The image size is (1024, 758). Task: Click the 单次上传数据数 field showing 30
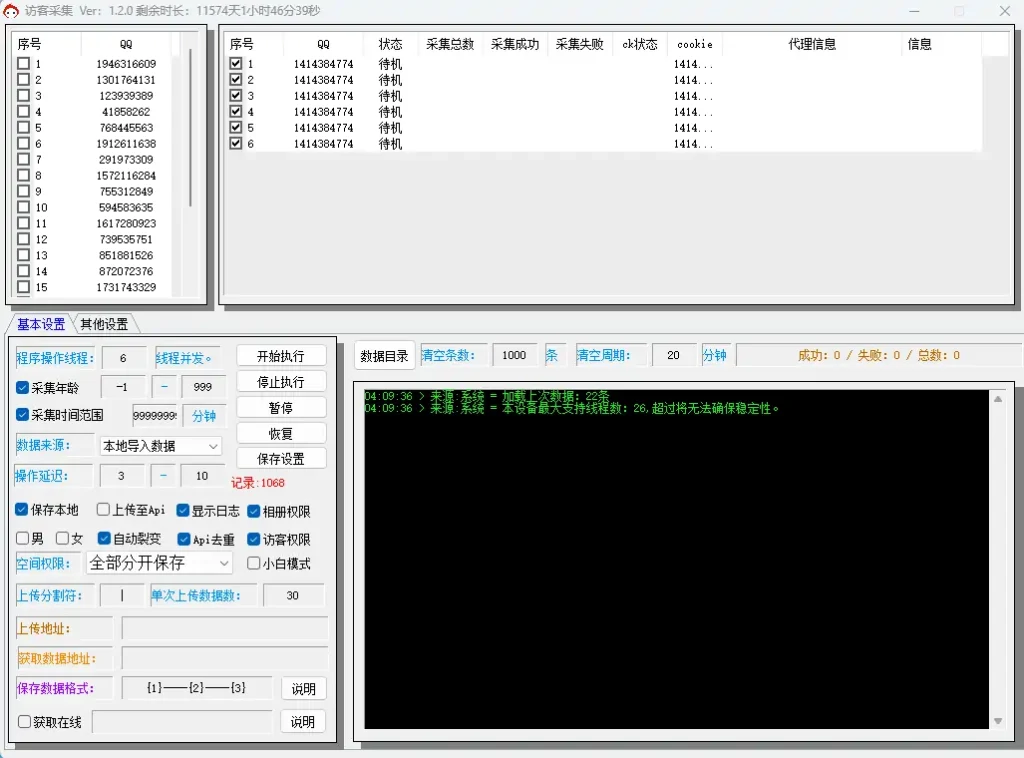293,595
